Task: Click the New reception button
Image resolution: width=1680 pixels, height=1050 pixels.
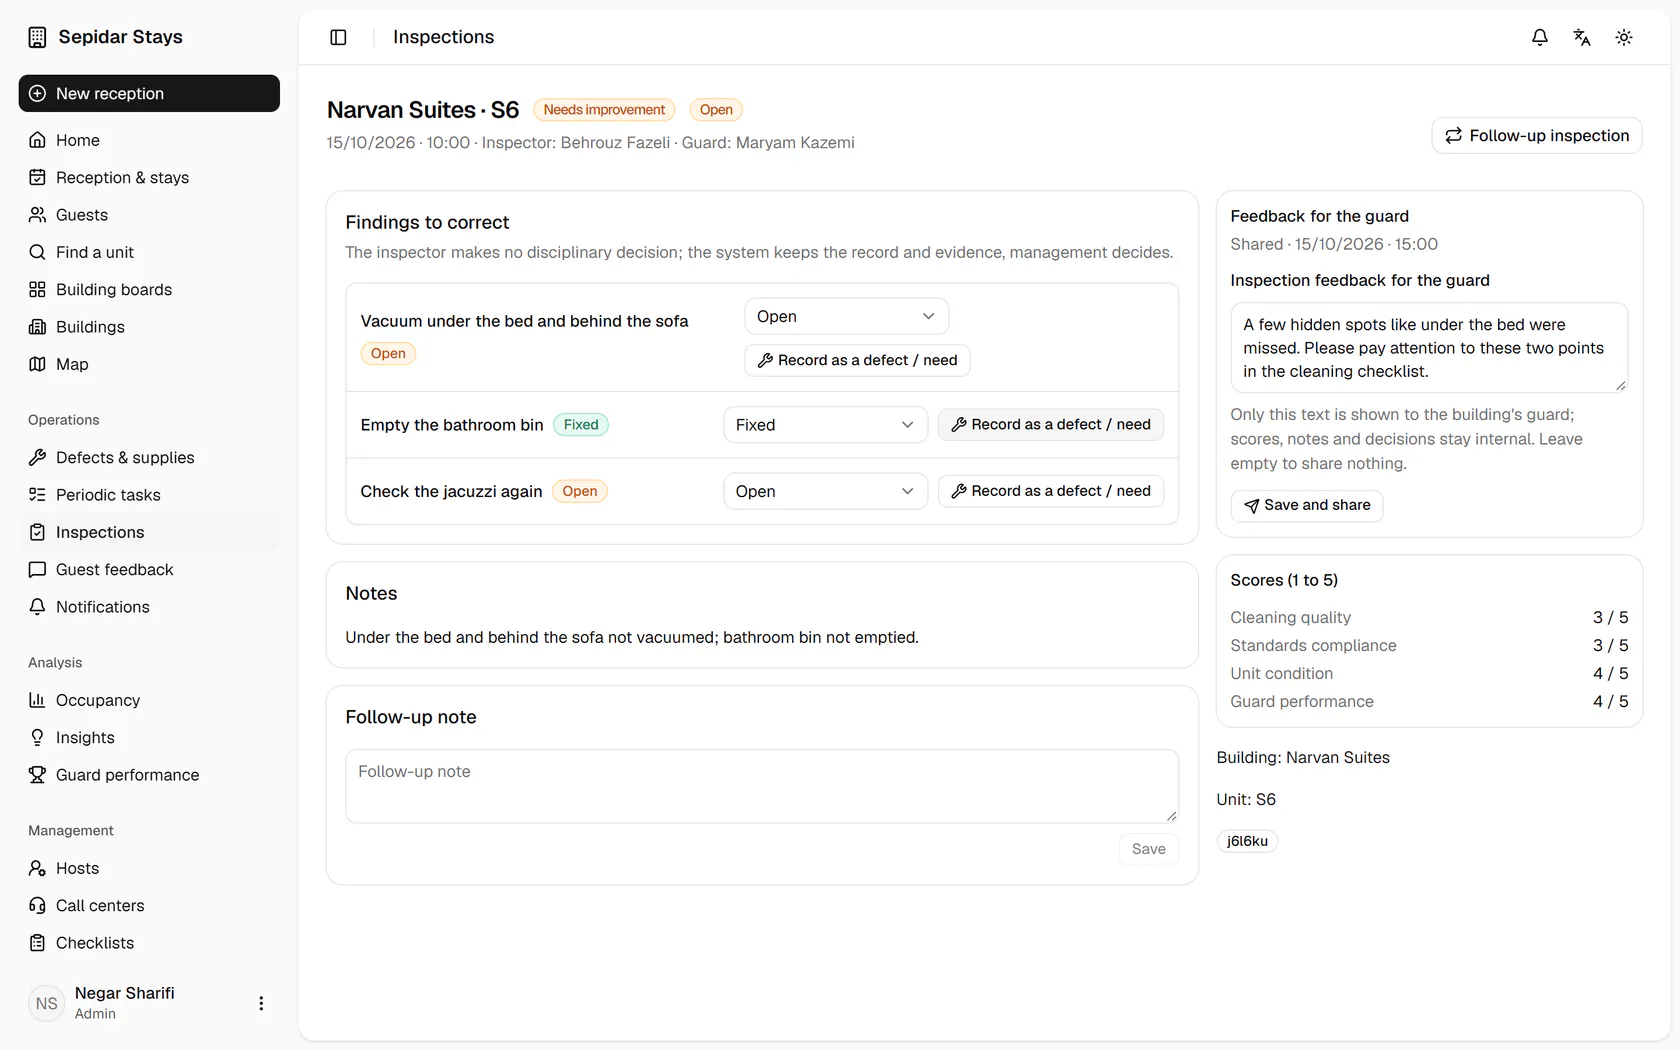Action: point(149,93)
